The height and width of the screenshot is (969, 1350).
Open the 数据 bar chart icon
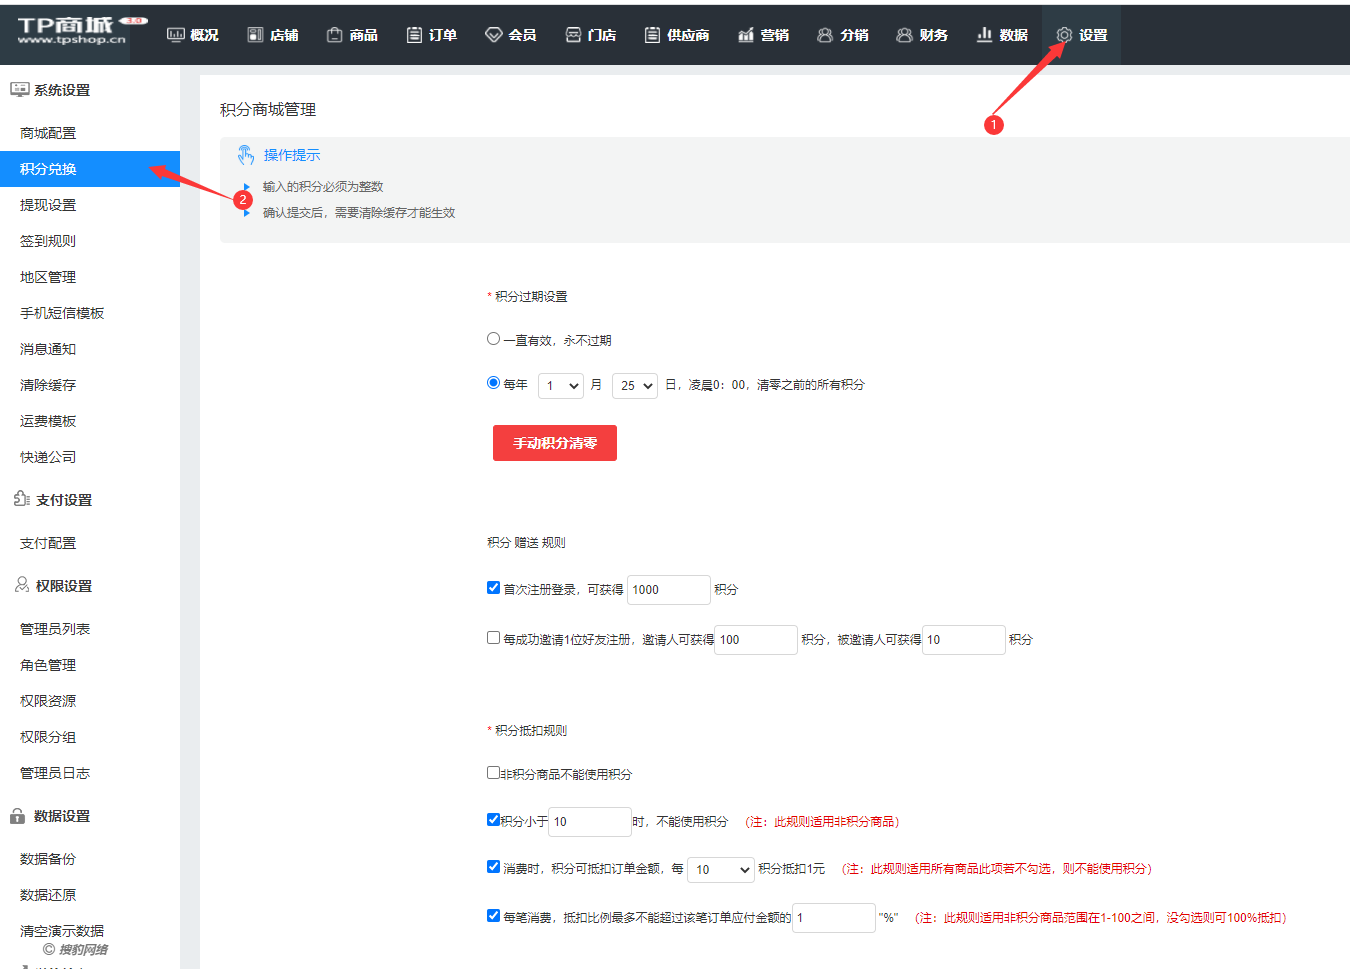(984, 35)
